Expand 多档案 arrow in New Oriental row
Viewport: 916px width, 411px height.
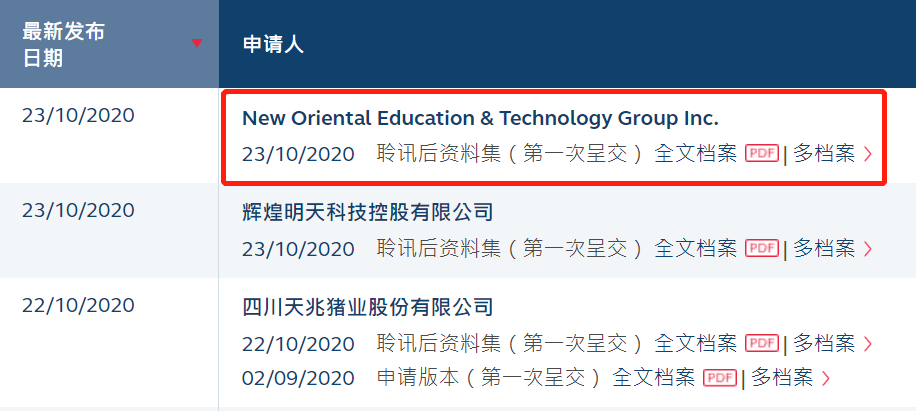(868, 154)
